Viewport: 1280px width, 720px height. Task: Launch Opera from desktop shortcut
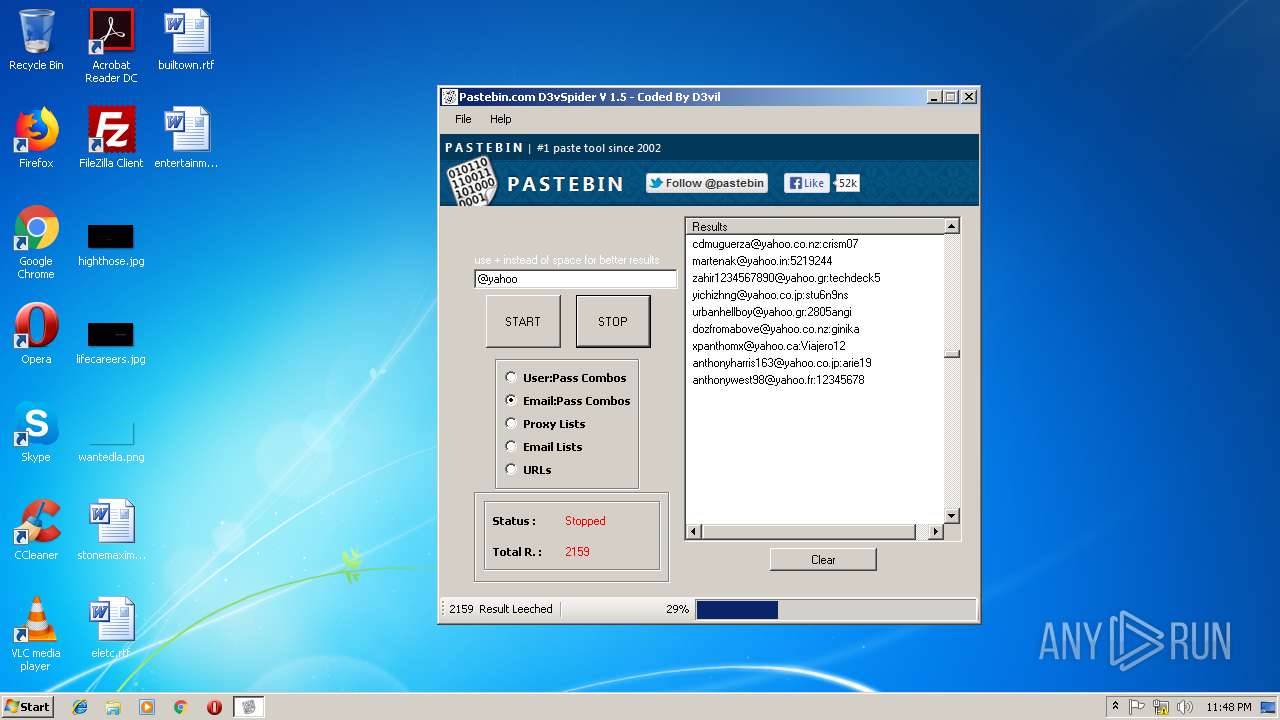36,334
